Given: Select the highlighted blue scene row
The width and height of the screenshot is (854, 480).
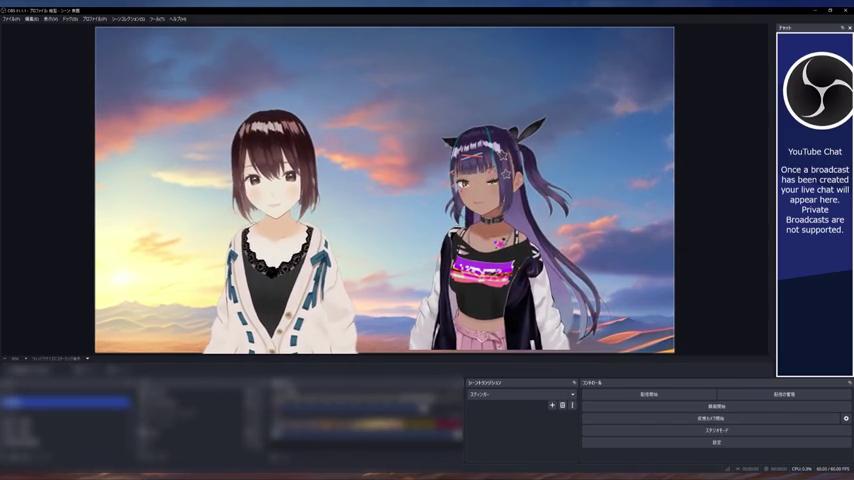Looking at the screenshot, I should 66,403.
